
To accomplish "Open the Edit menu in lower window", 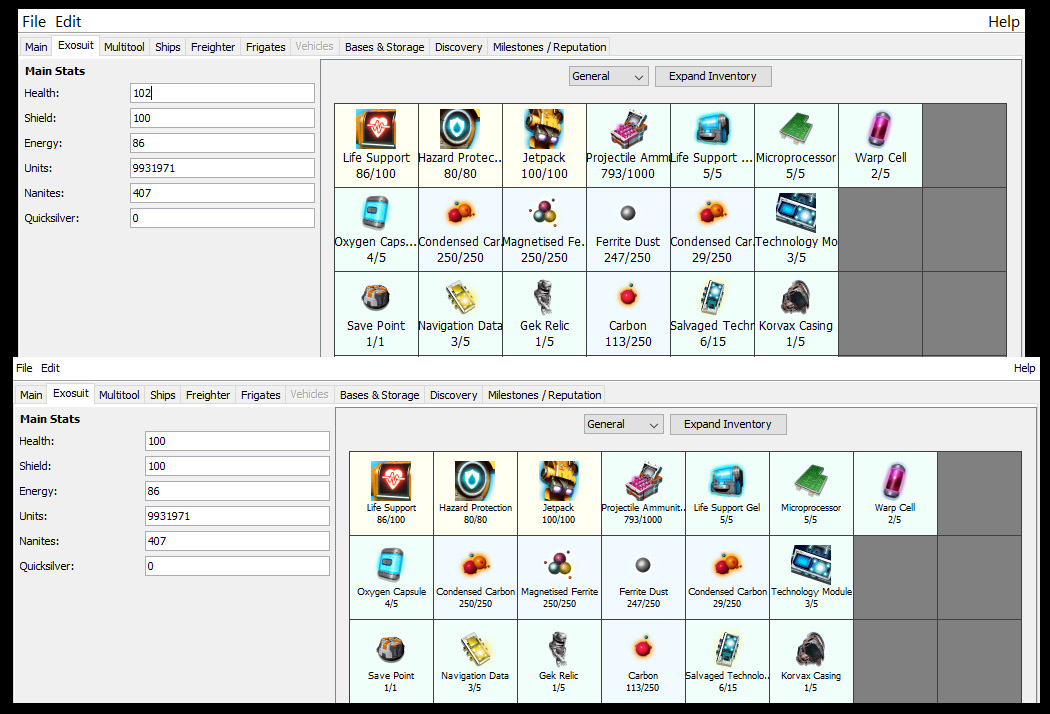I will 50,368.
